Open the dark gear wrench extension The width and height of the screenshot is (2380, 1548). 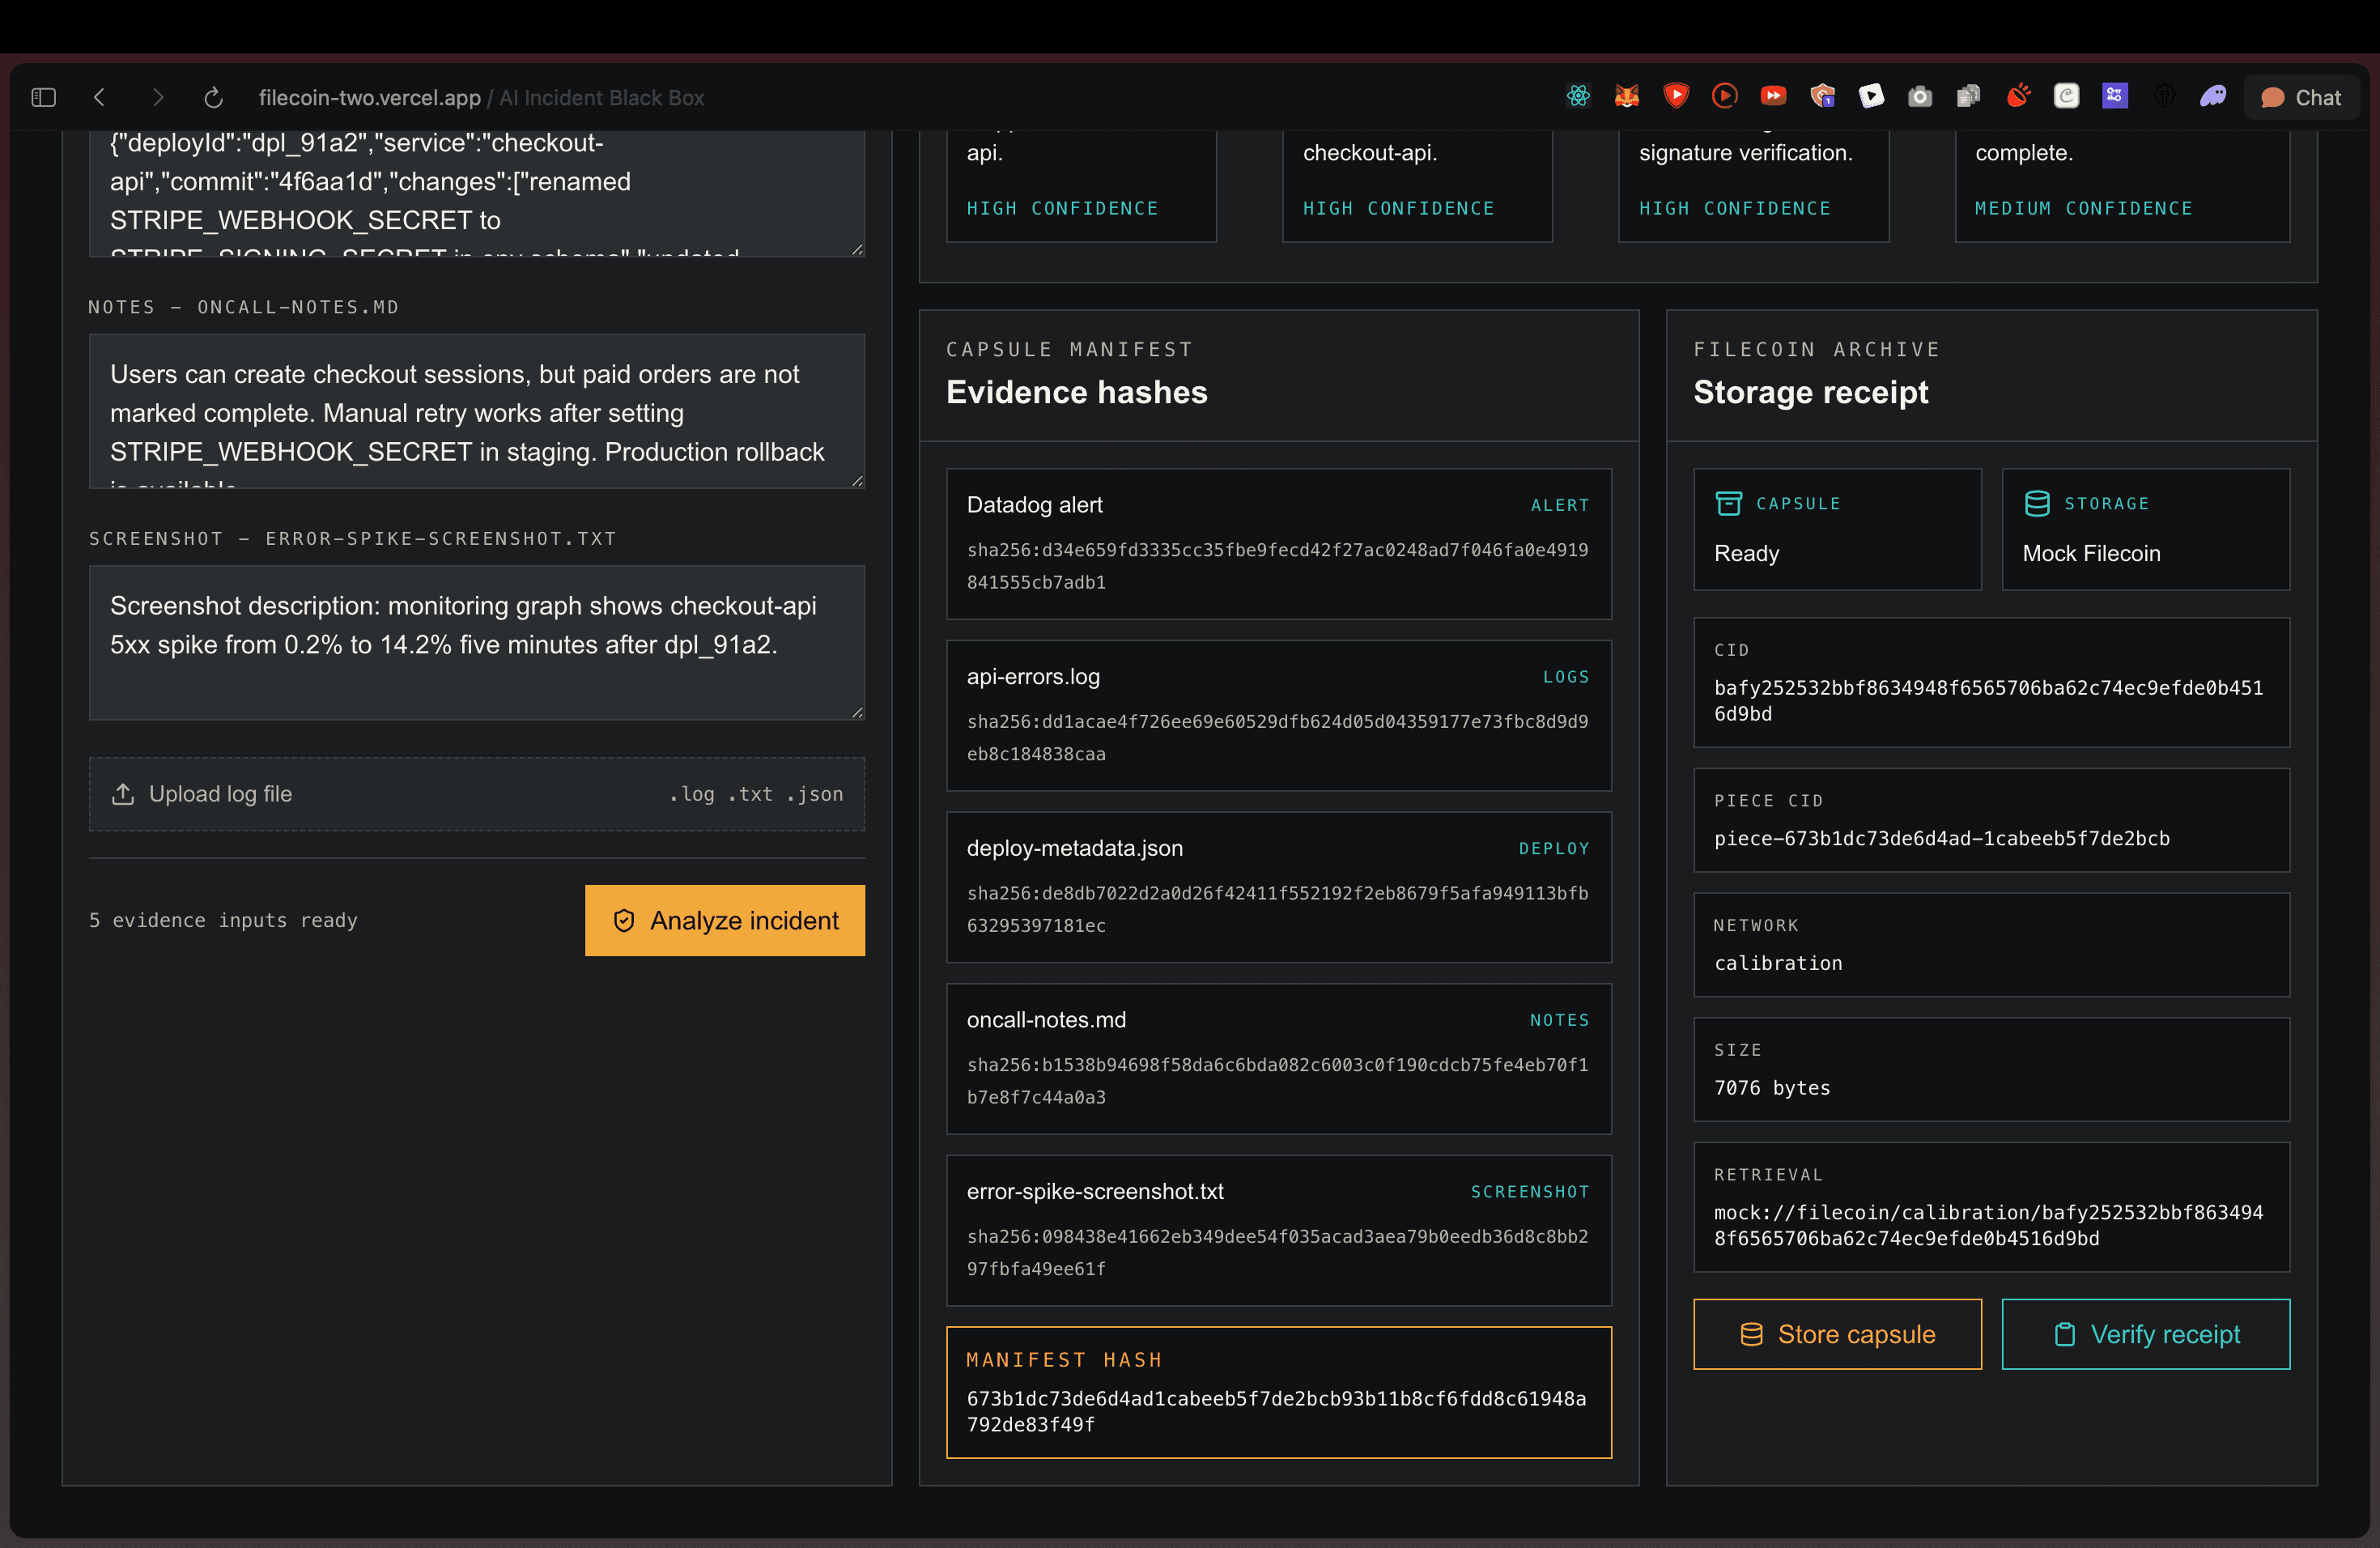[x=2164, y=96]
